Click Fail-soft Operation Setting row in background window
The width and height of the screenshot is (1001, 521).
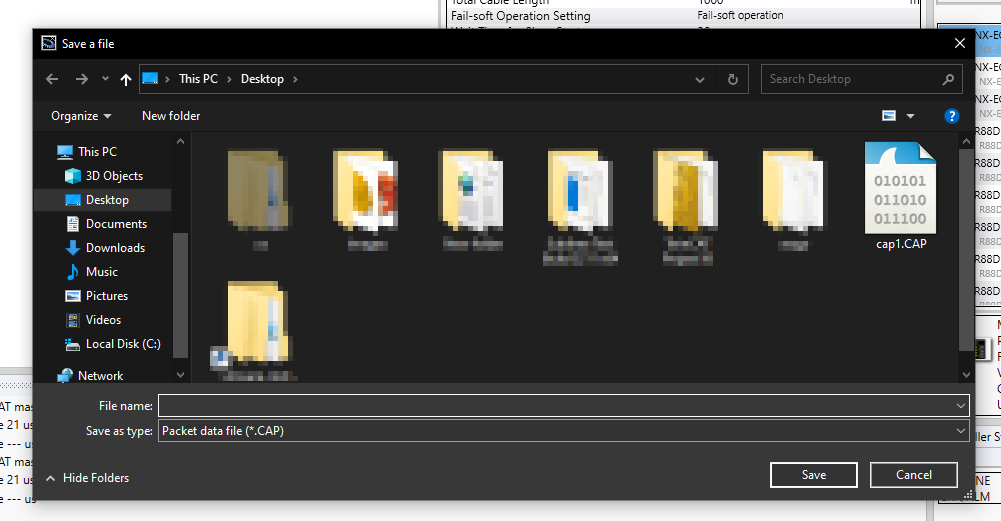tap(684, 16)
